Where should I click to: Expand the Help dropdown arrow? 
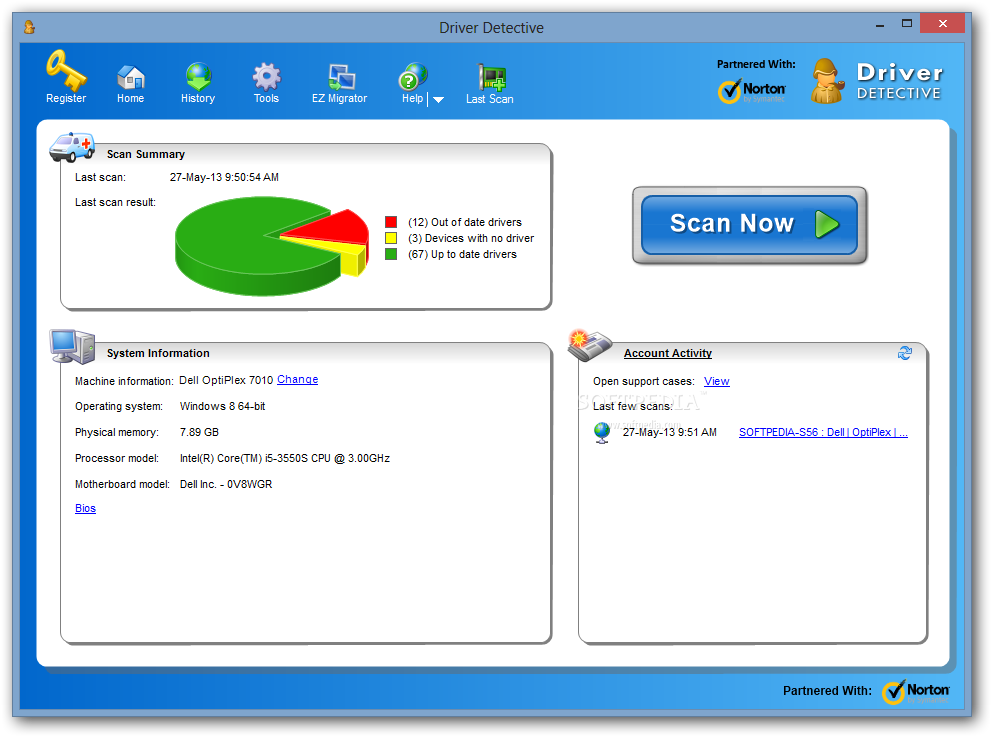click(x=438, y=100)
